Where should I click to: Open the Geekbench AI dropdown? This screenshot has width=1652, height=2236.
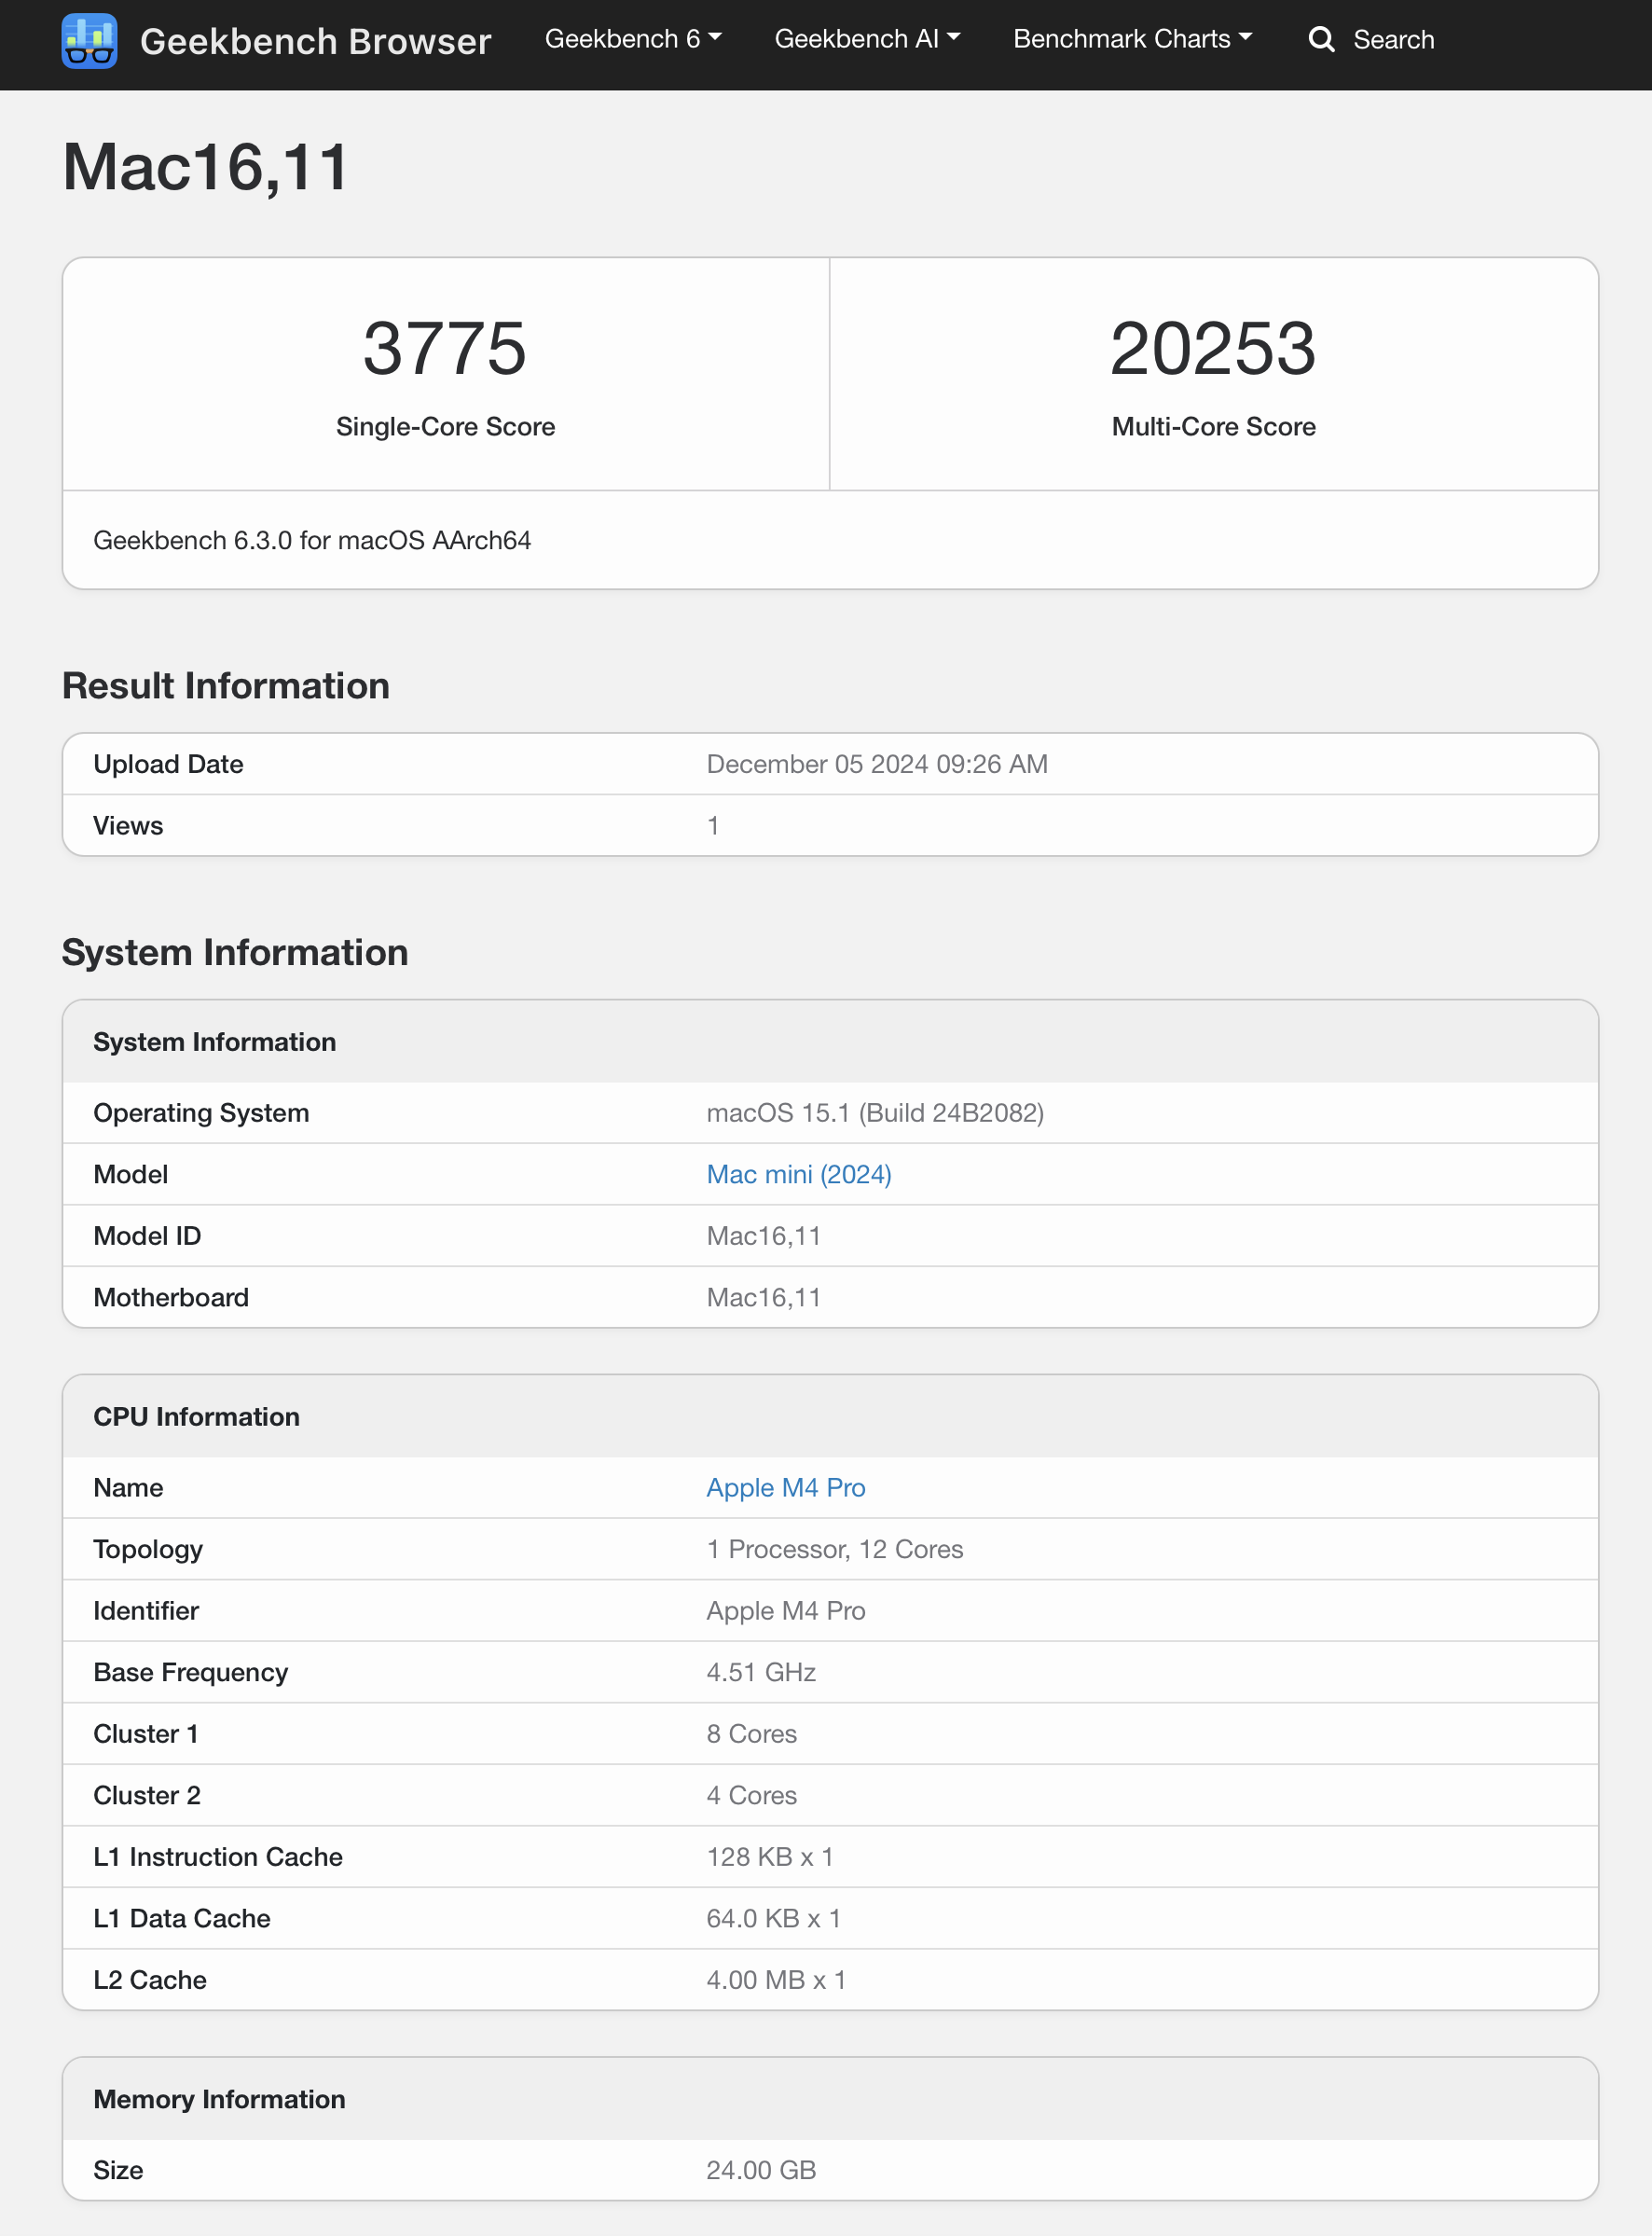pyautogui.click(x=866, y=38)
